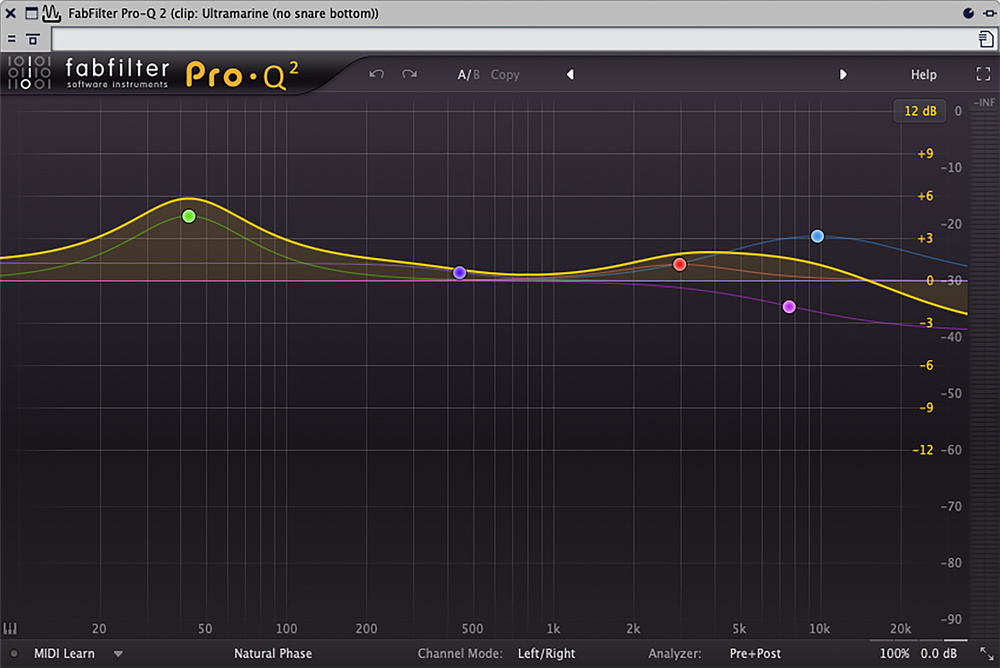Go to next preset with right arrow
1000x668 pixels.
[843, 74]
